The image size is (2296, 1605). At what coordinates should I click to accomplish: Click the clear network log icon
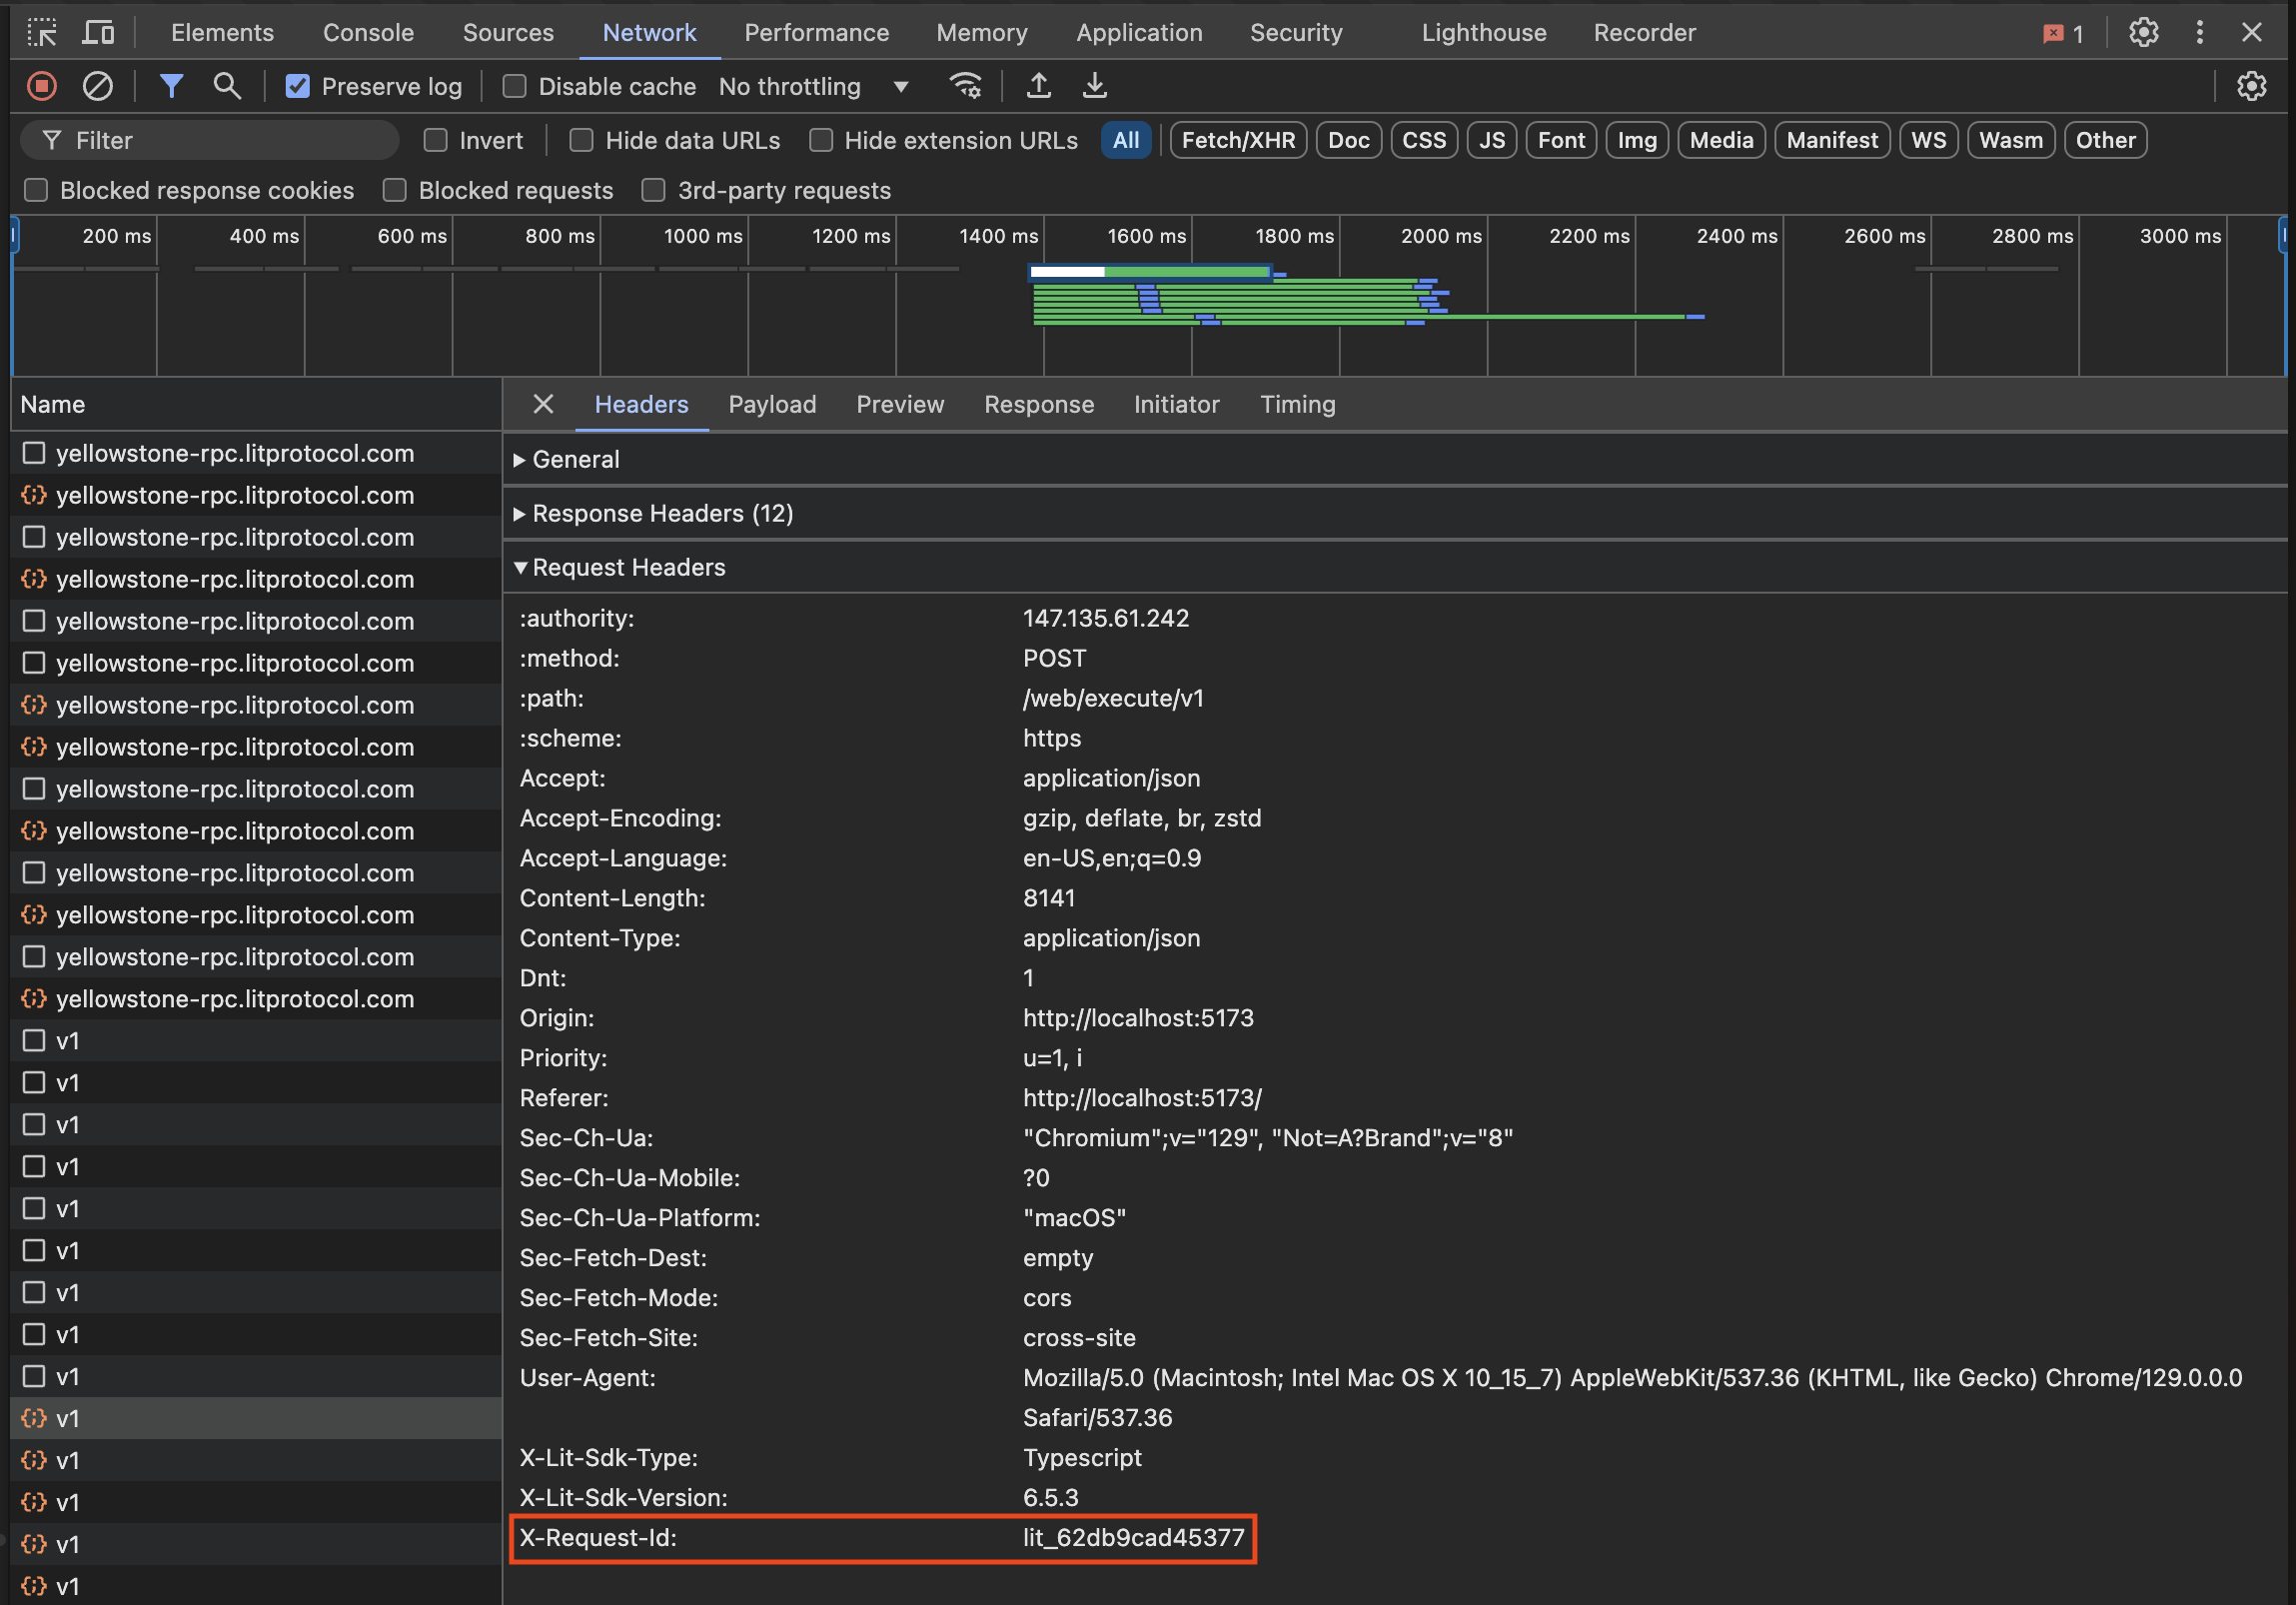(x=100, y=84)
